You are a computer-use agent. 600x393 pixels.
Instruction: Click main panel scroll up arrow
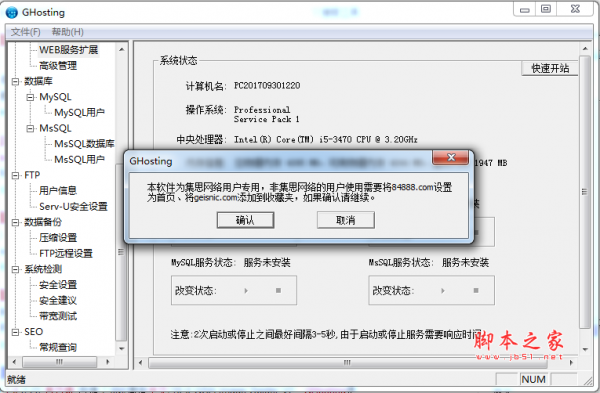pyautogui.click(x=585, y=49)
